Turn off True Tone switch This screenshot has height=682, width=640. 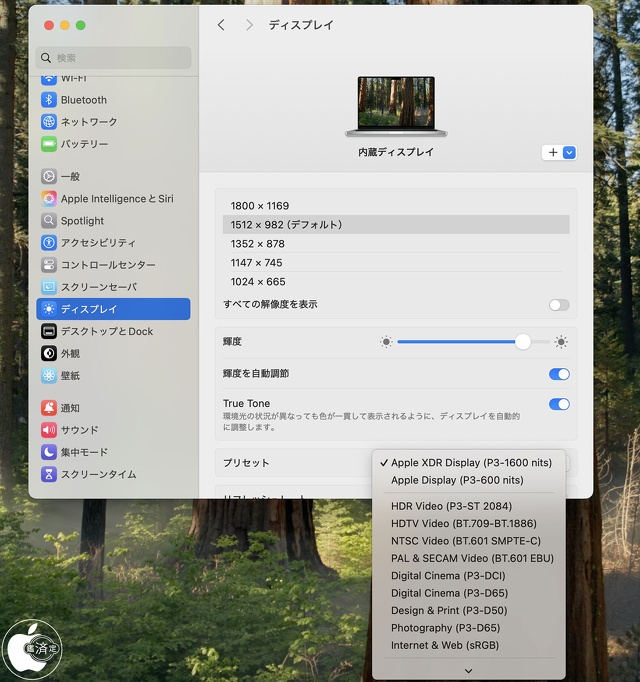[559, 404]
